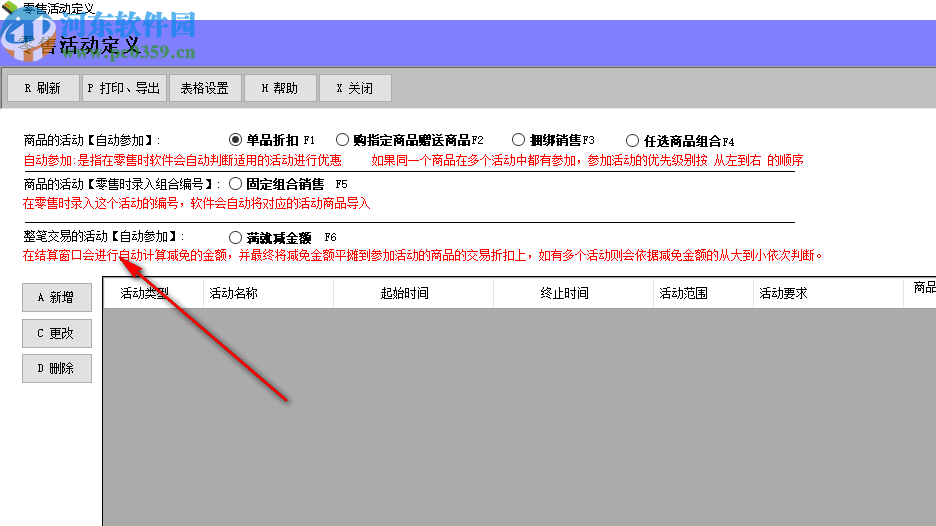Click the red note starting with 在零售时录入这个活动的编号
Image resolution: width=936 pixels, height=526 pixels.
[196, 204]
